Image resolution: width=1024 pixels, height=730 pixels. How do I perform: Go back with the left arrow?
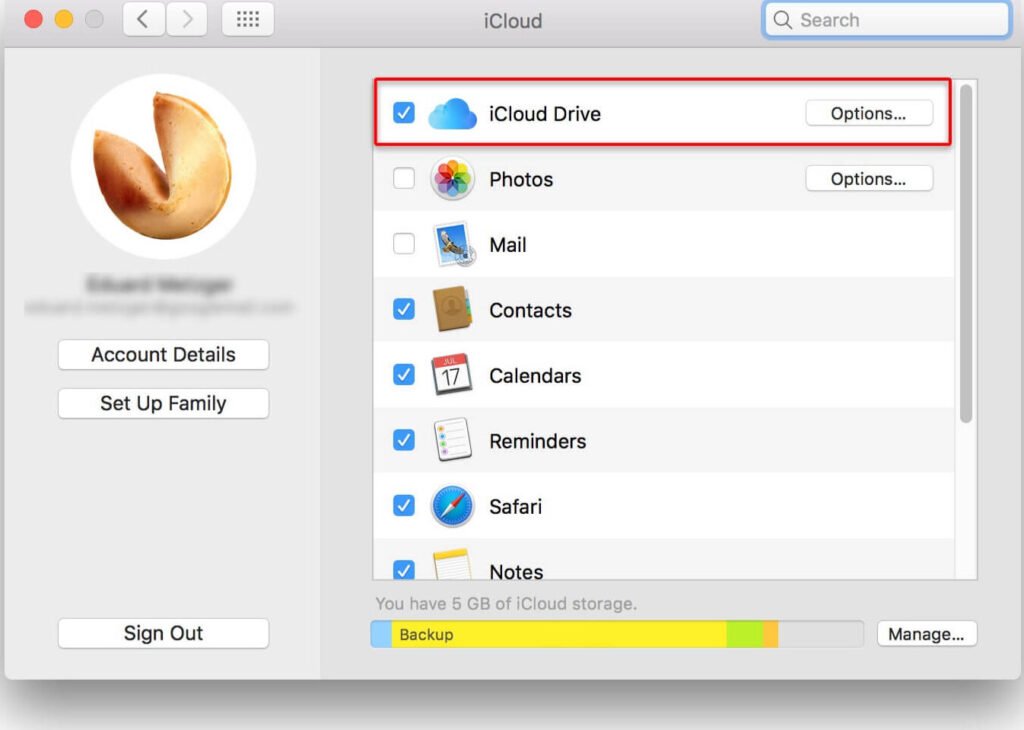click(144, 19)
